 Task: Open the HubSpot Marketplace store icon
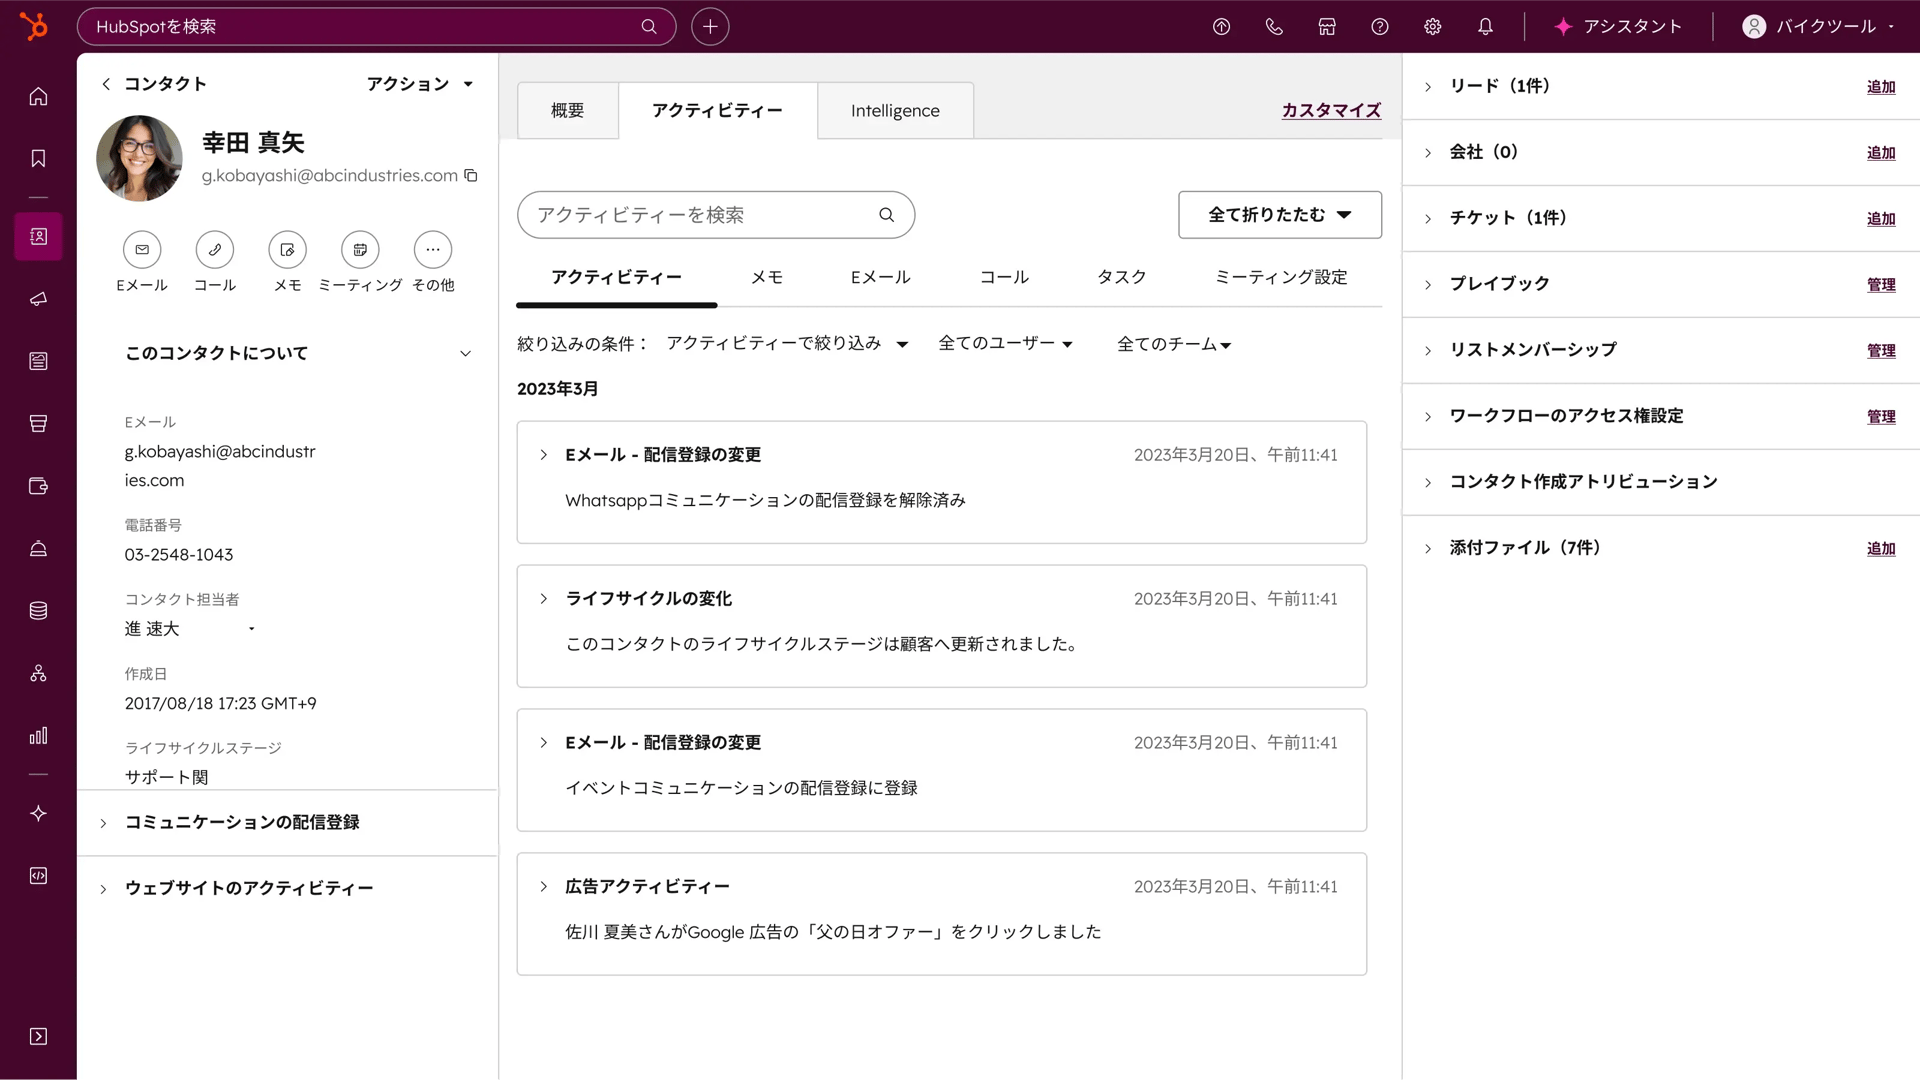pyautogui.click(x=1327, y=26)
